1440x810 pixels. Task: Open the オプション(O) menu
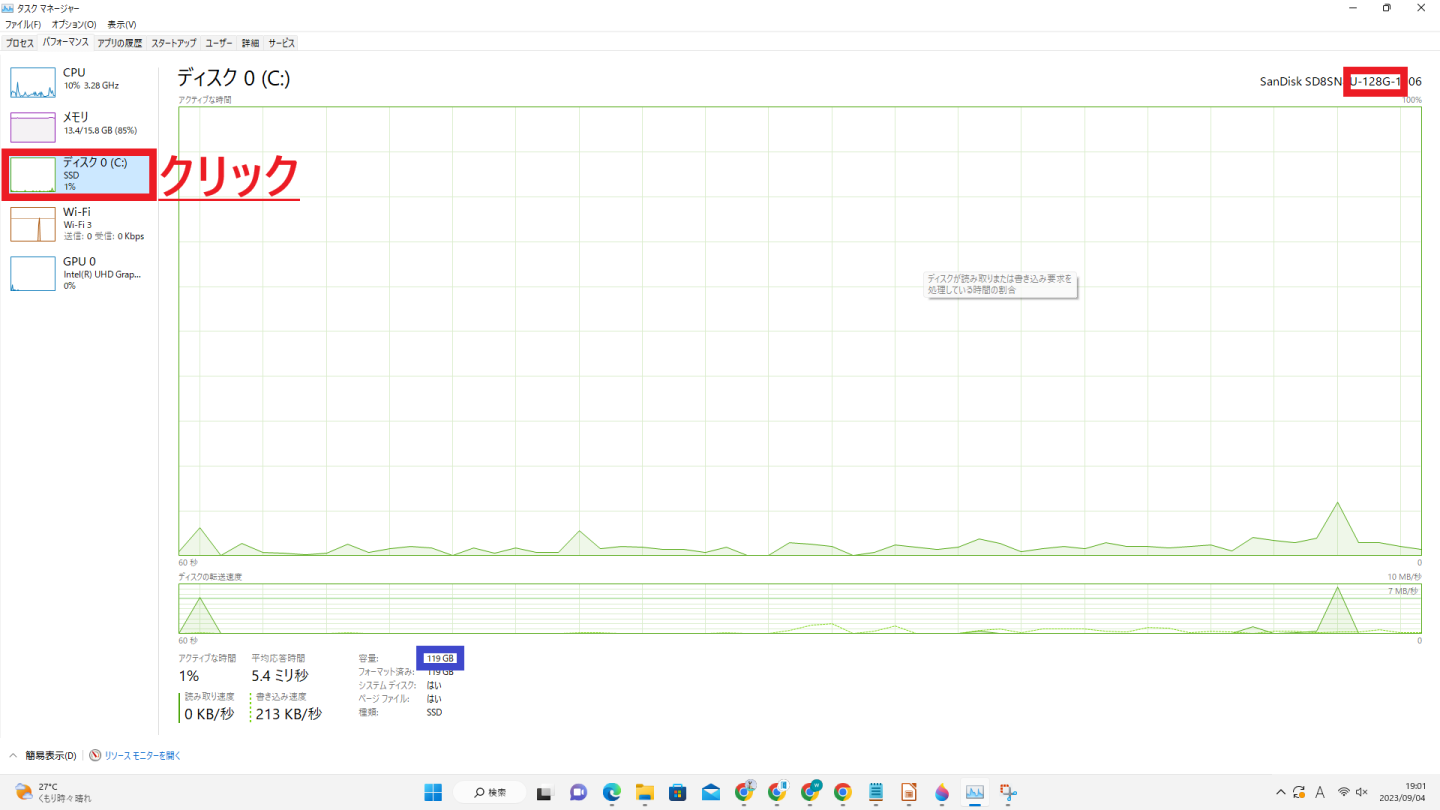click(x=74, y=24)
